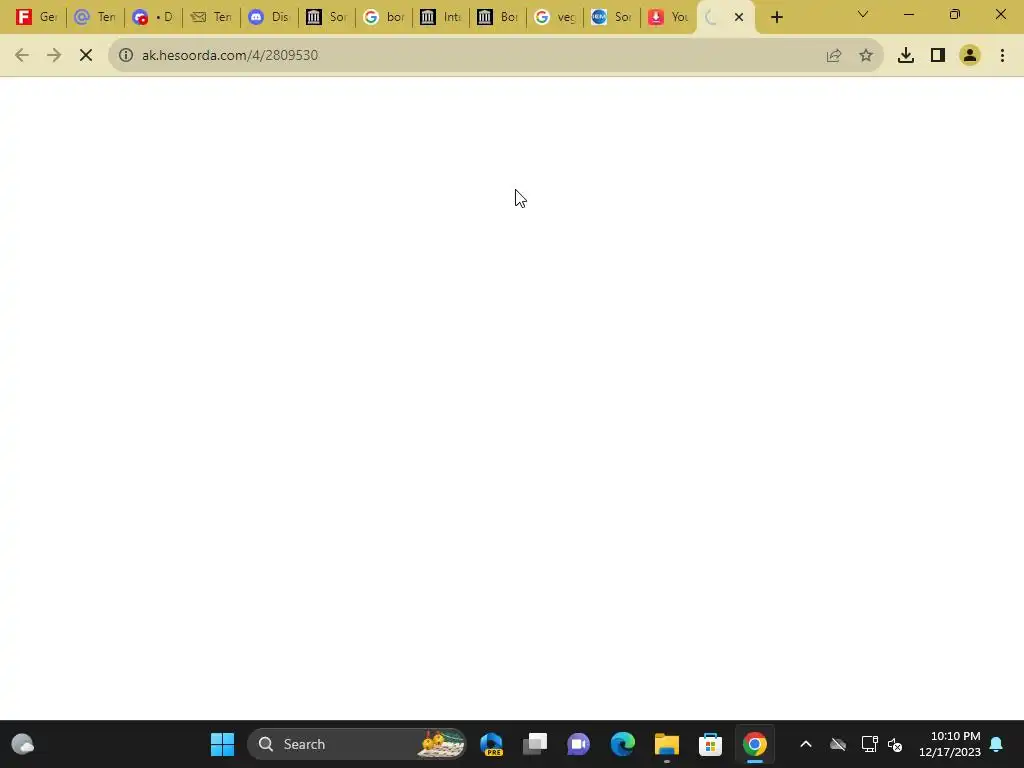
Task: Open Microsoft Edge from the taskbar
Action: point(622,744)
